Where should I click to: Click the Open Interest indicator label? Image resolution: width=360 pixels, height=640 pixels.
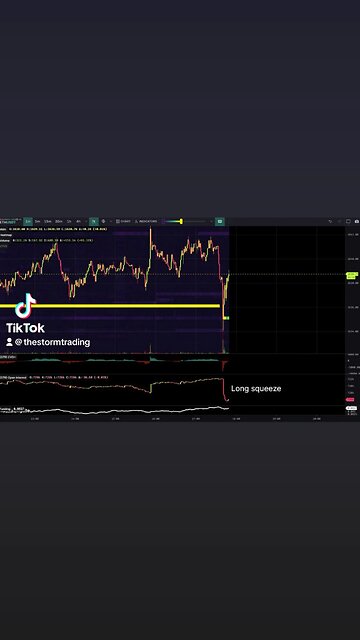[13, 378]
